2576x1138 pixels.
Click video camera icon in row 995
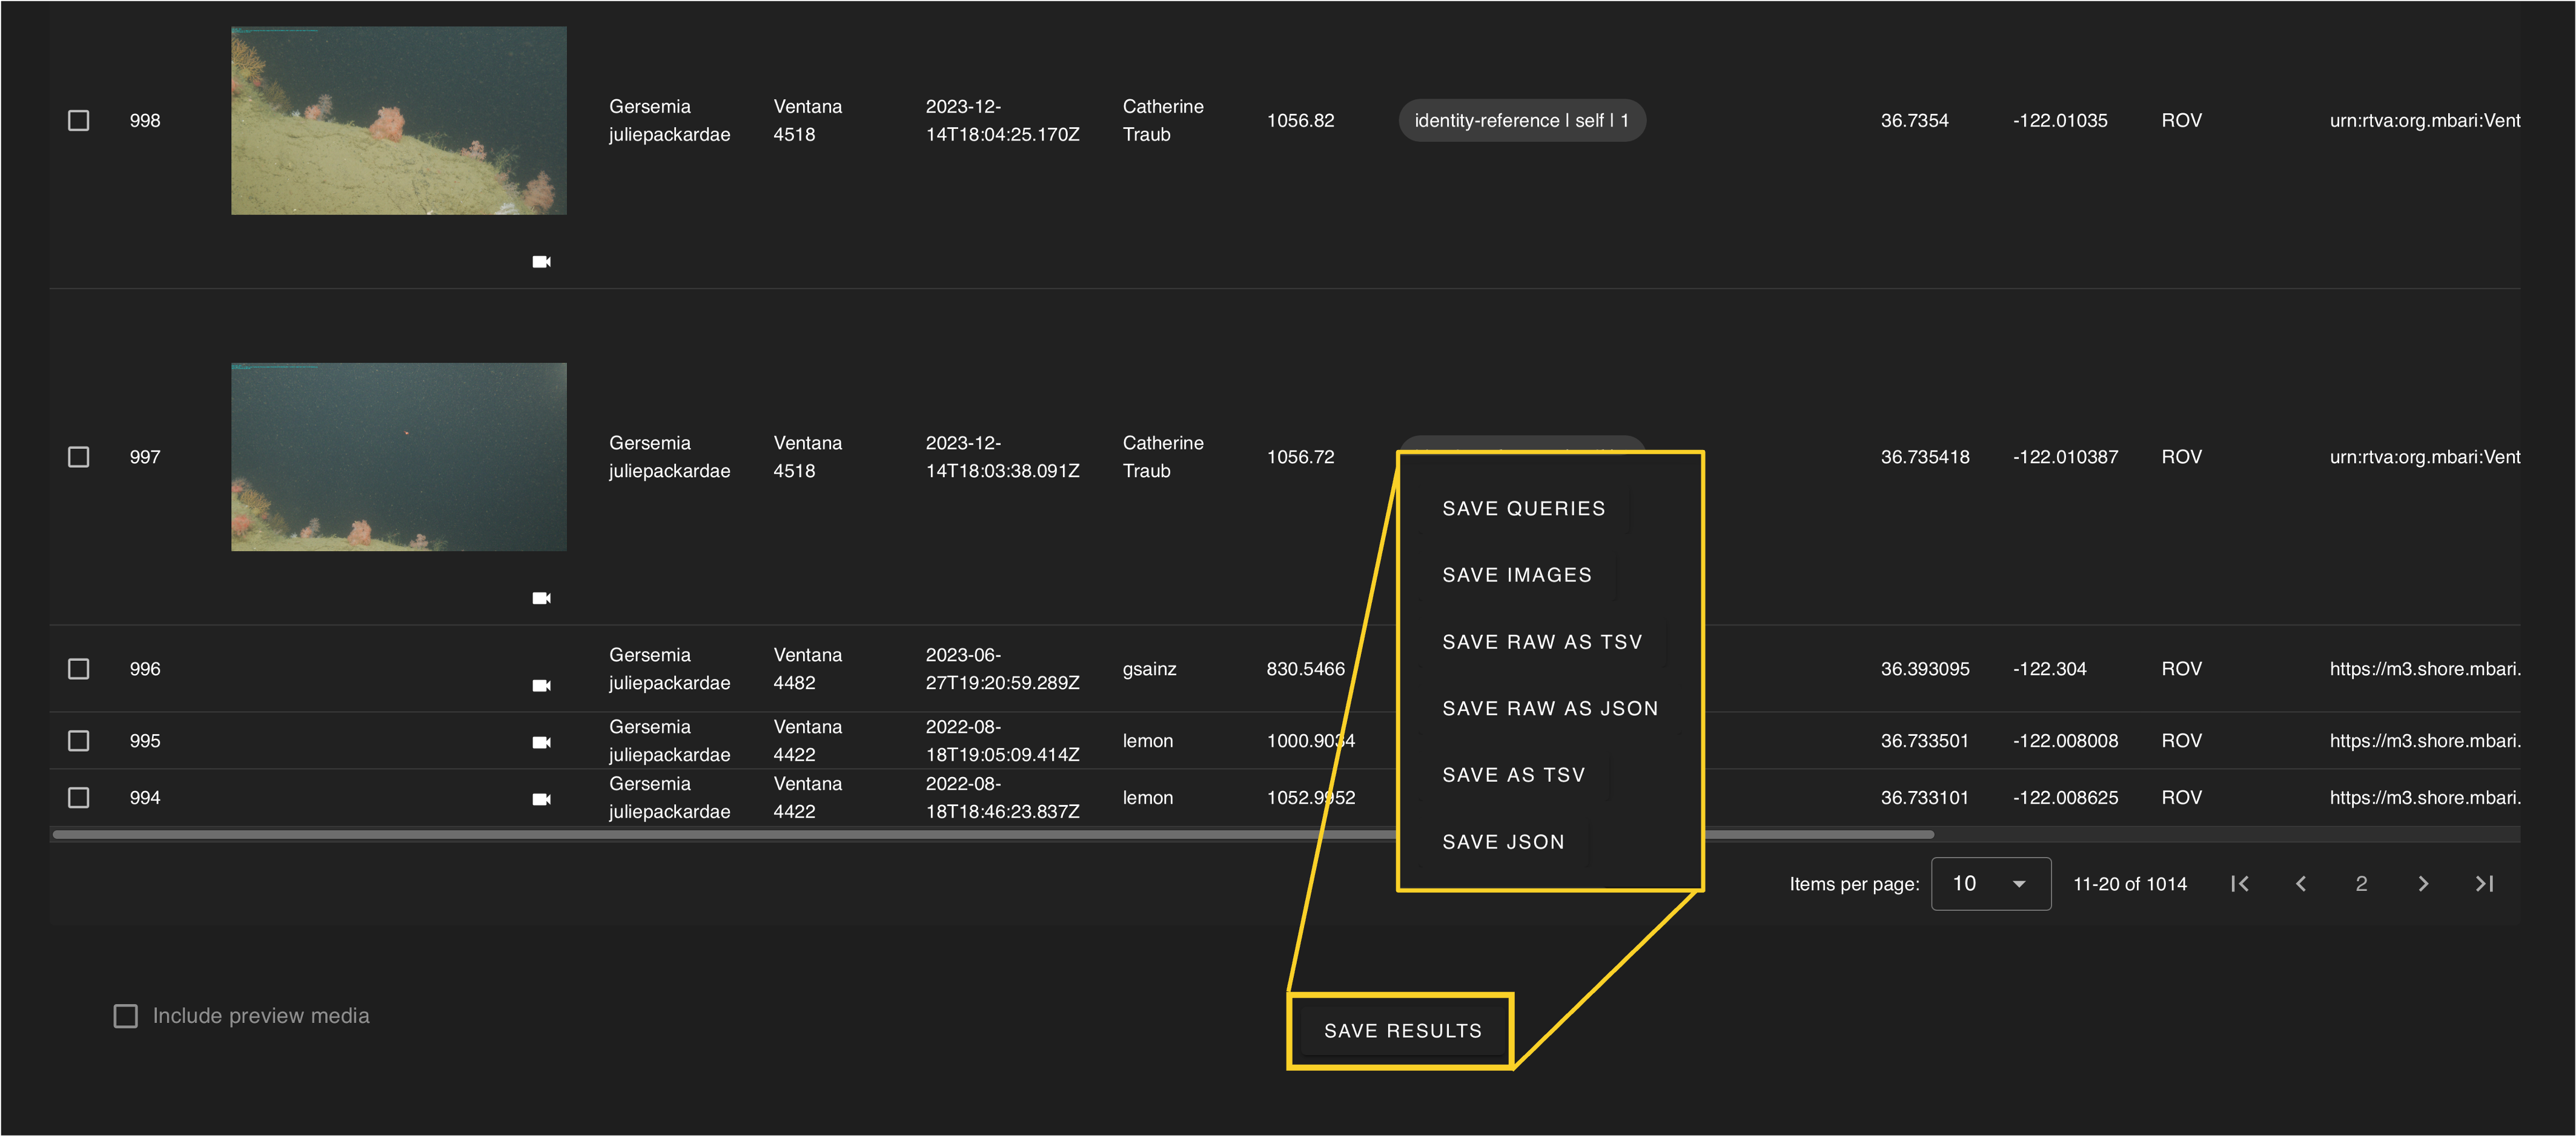point(541,742)
